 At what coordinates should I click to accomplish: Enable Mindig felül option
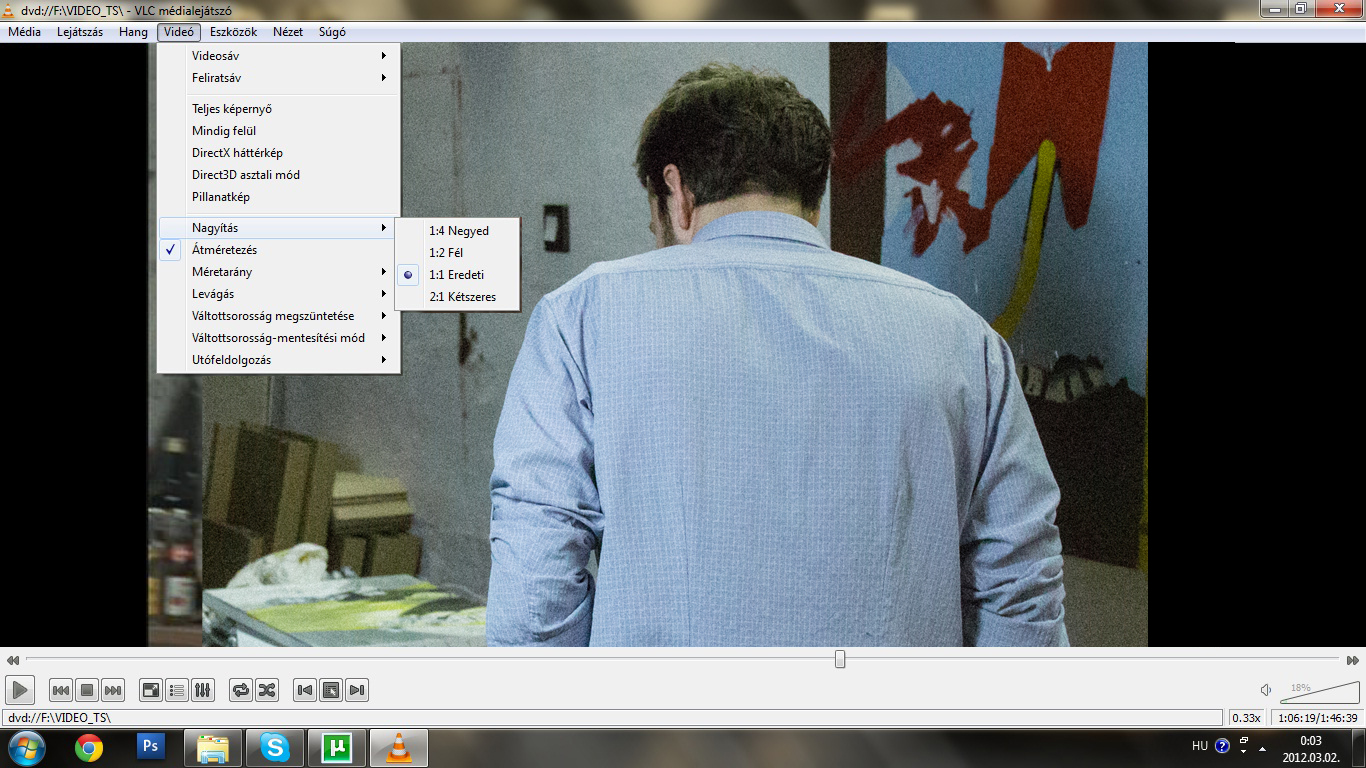click(279, 131)
